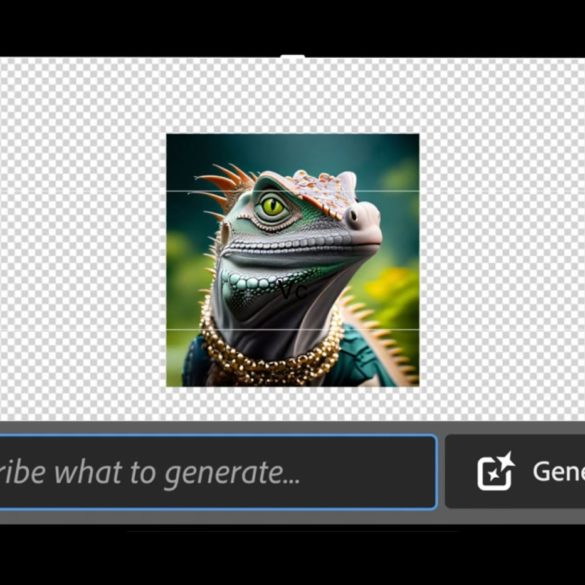Click the 'Vc' watermark on lizard's neck
Screen dimensions: 585x585
coord(293,291)
